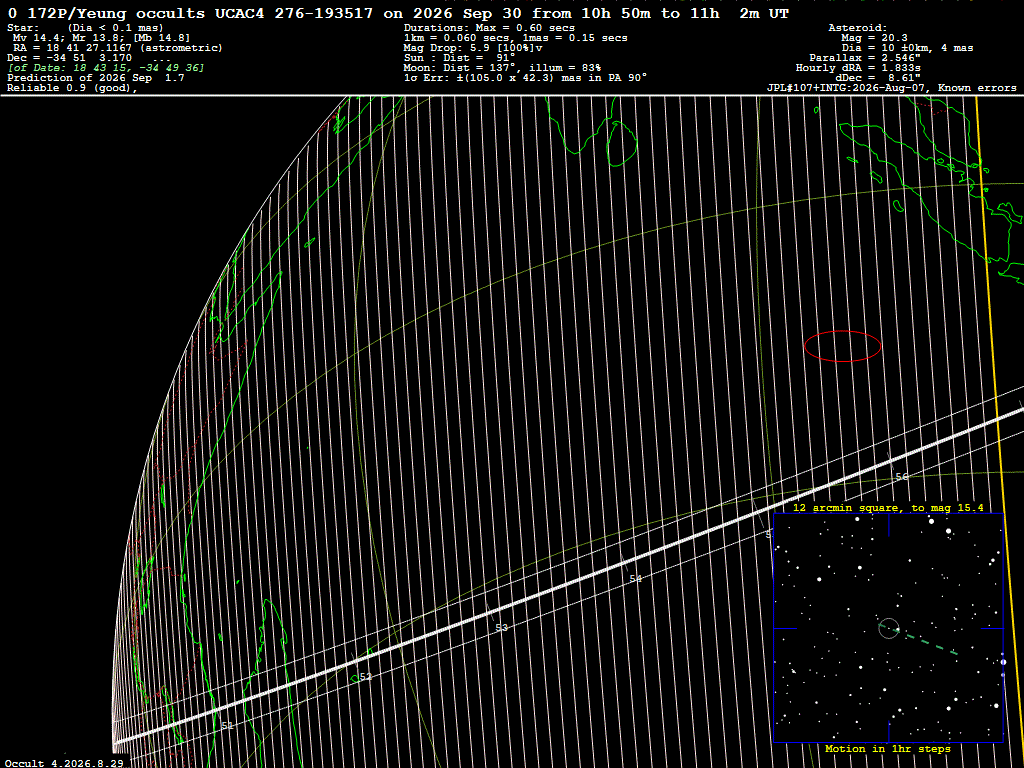1024x768 pixels.
Task: Select time marker 56 on the path
Action: [x=902, y=477]
